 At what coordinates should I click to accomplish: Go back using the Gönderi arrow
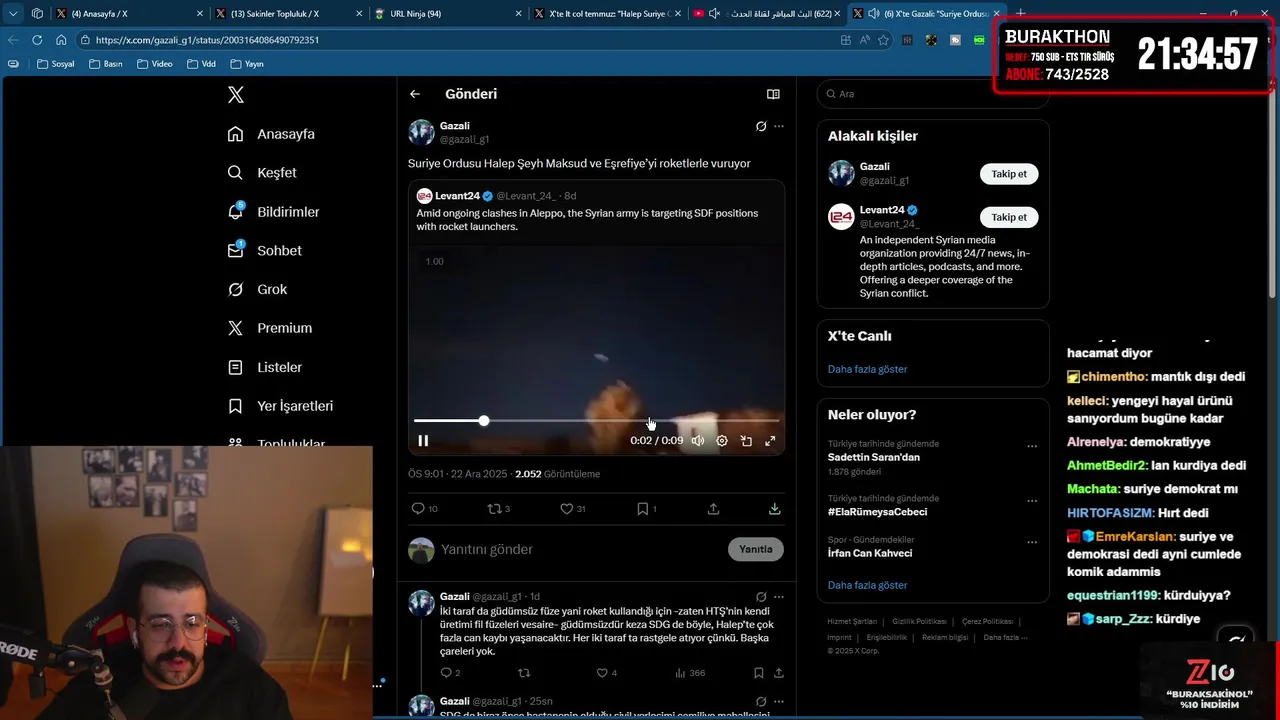(415, 94)
